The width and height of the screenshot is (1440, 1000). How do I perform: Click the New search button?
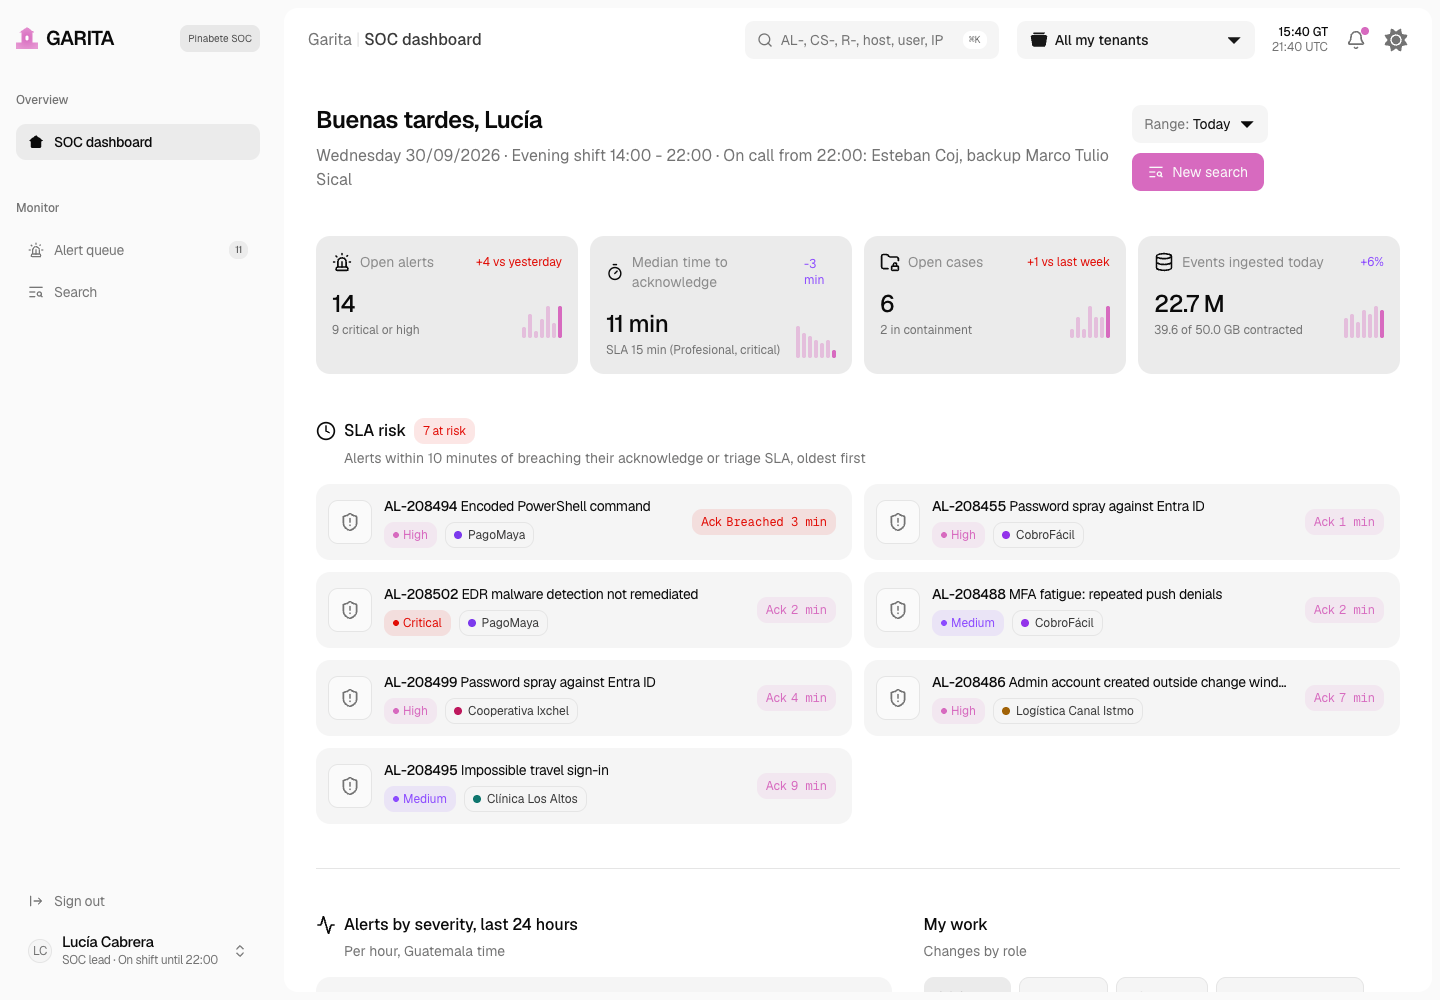(x=1198, y=172)
